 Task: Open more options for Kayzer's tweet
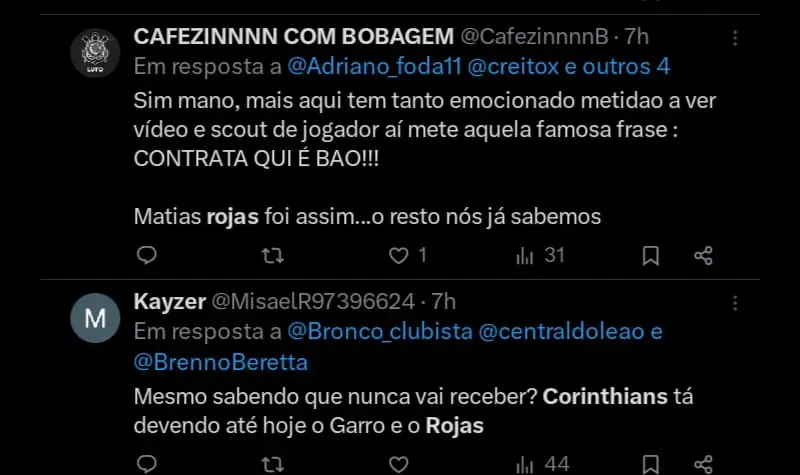[736, 302]
